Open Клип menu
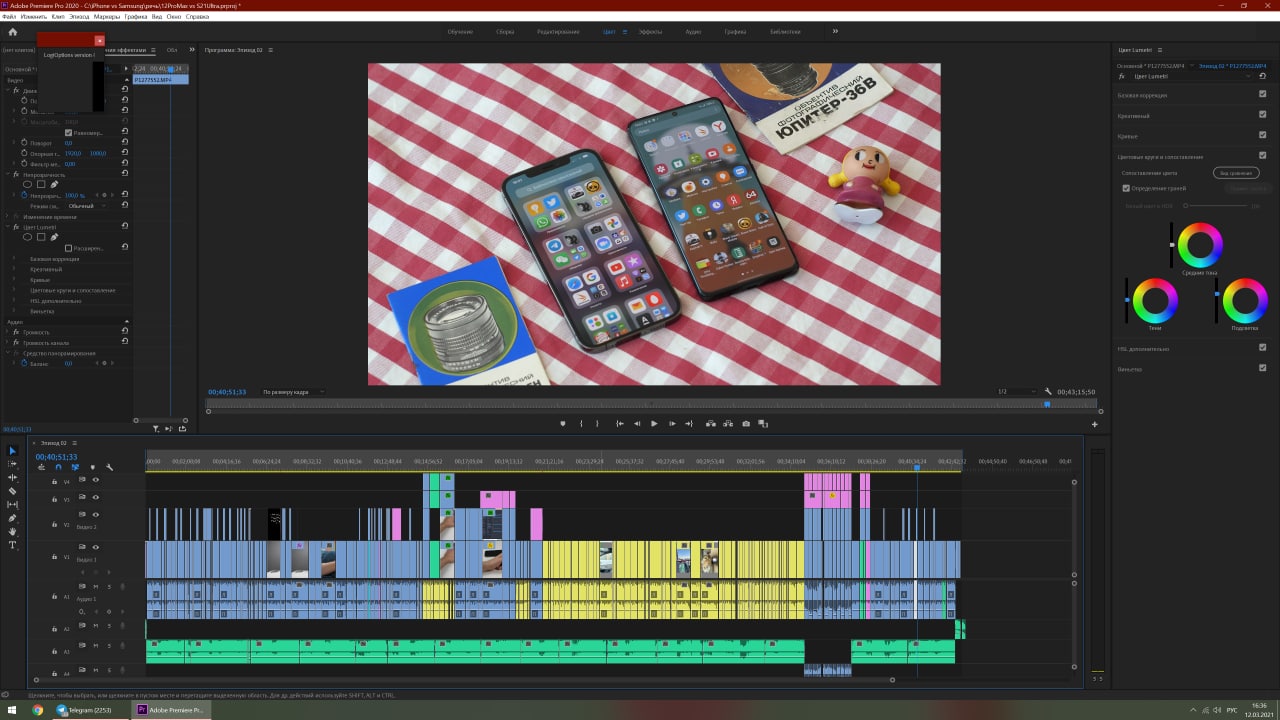Viewport: 1280px width, 720px height. (x=58, y=17)
